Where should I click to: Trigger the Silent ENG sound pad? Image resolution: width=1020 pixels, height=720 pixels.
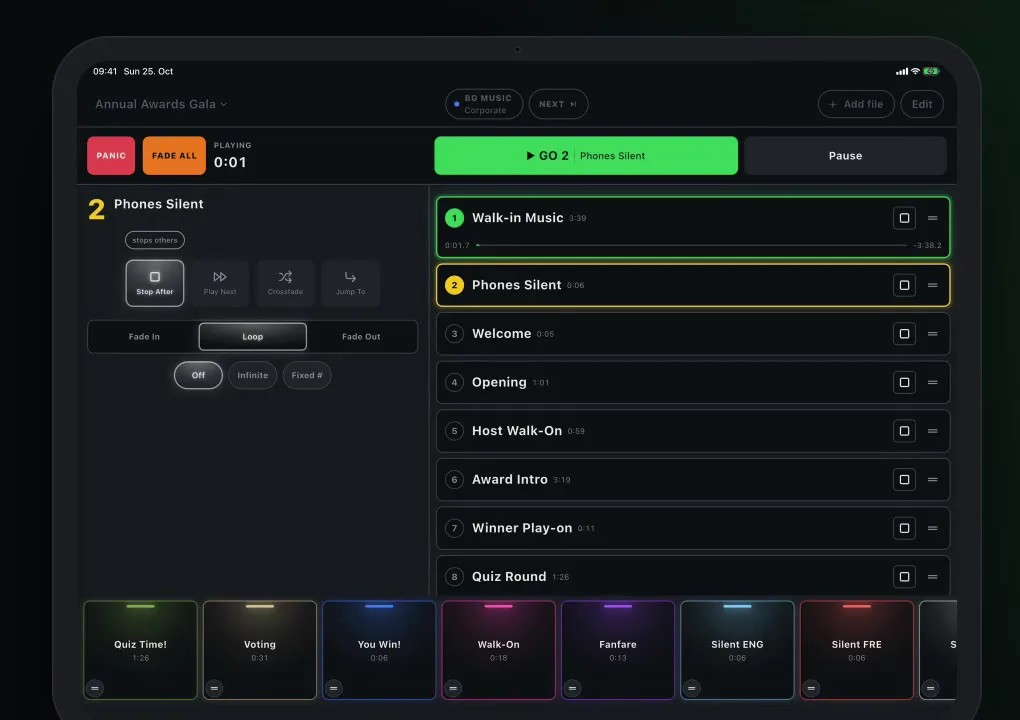[x=737, y=650]
